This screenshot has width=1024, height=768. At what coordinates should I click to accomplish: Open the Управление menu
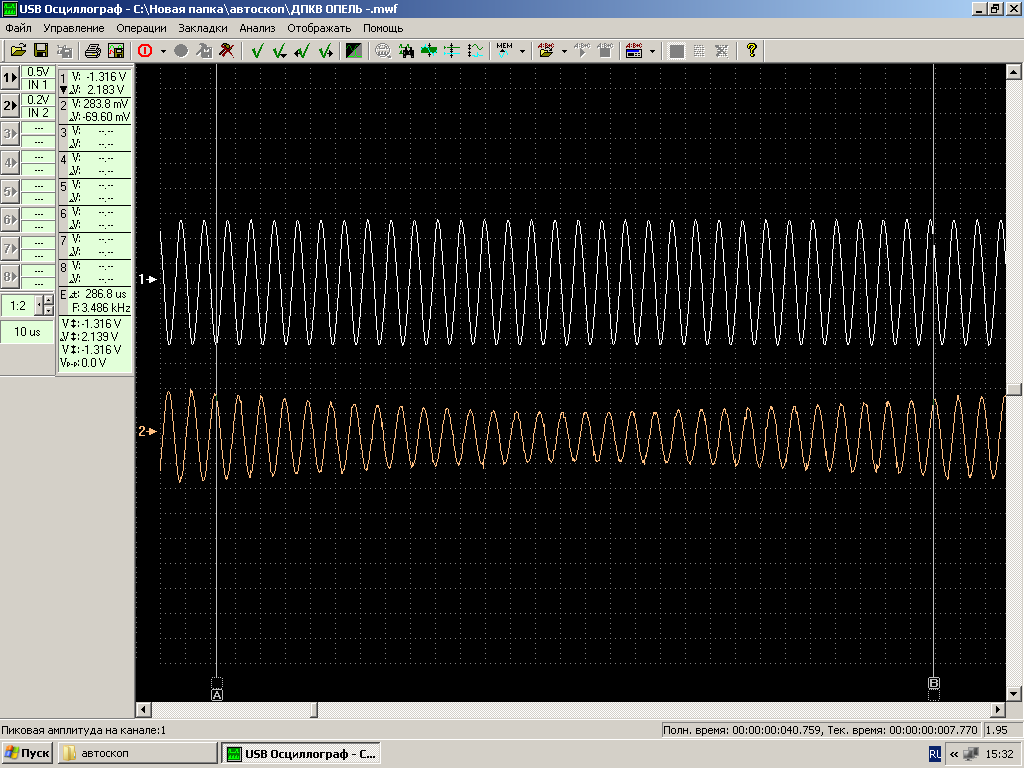(x=74, y=28)
